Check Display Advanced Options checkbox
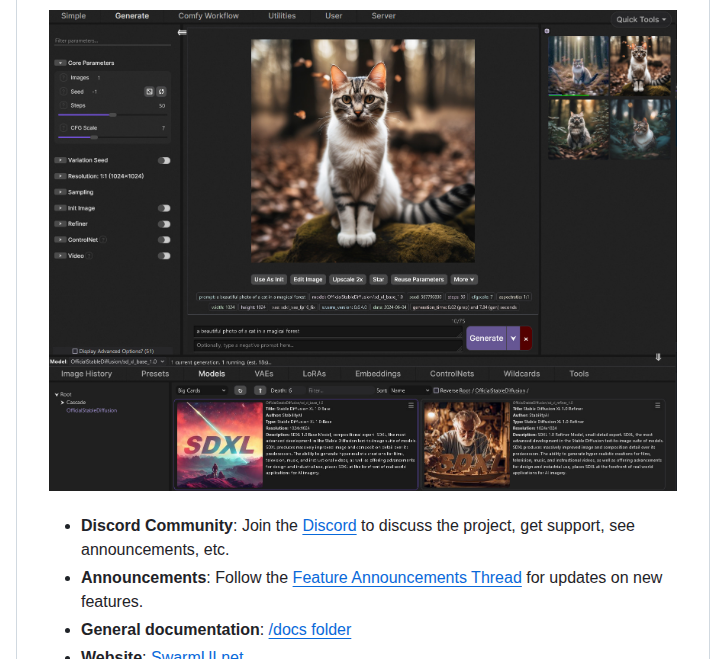The height and width of the screenshot is (659, 710). 75,351
